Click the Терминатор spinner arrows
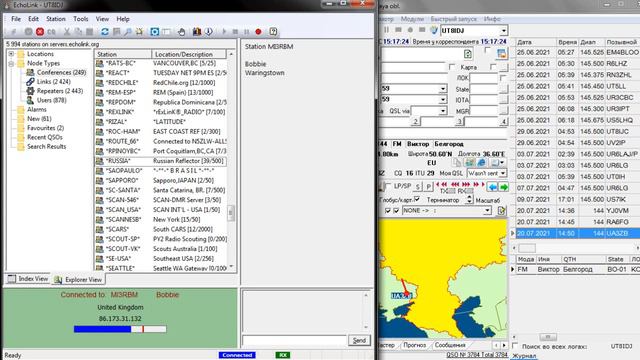Image resolution: width=640 pixels, height=360 pixels. pyautogui.click(x=469, y=199)
